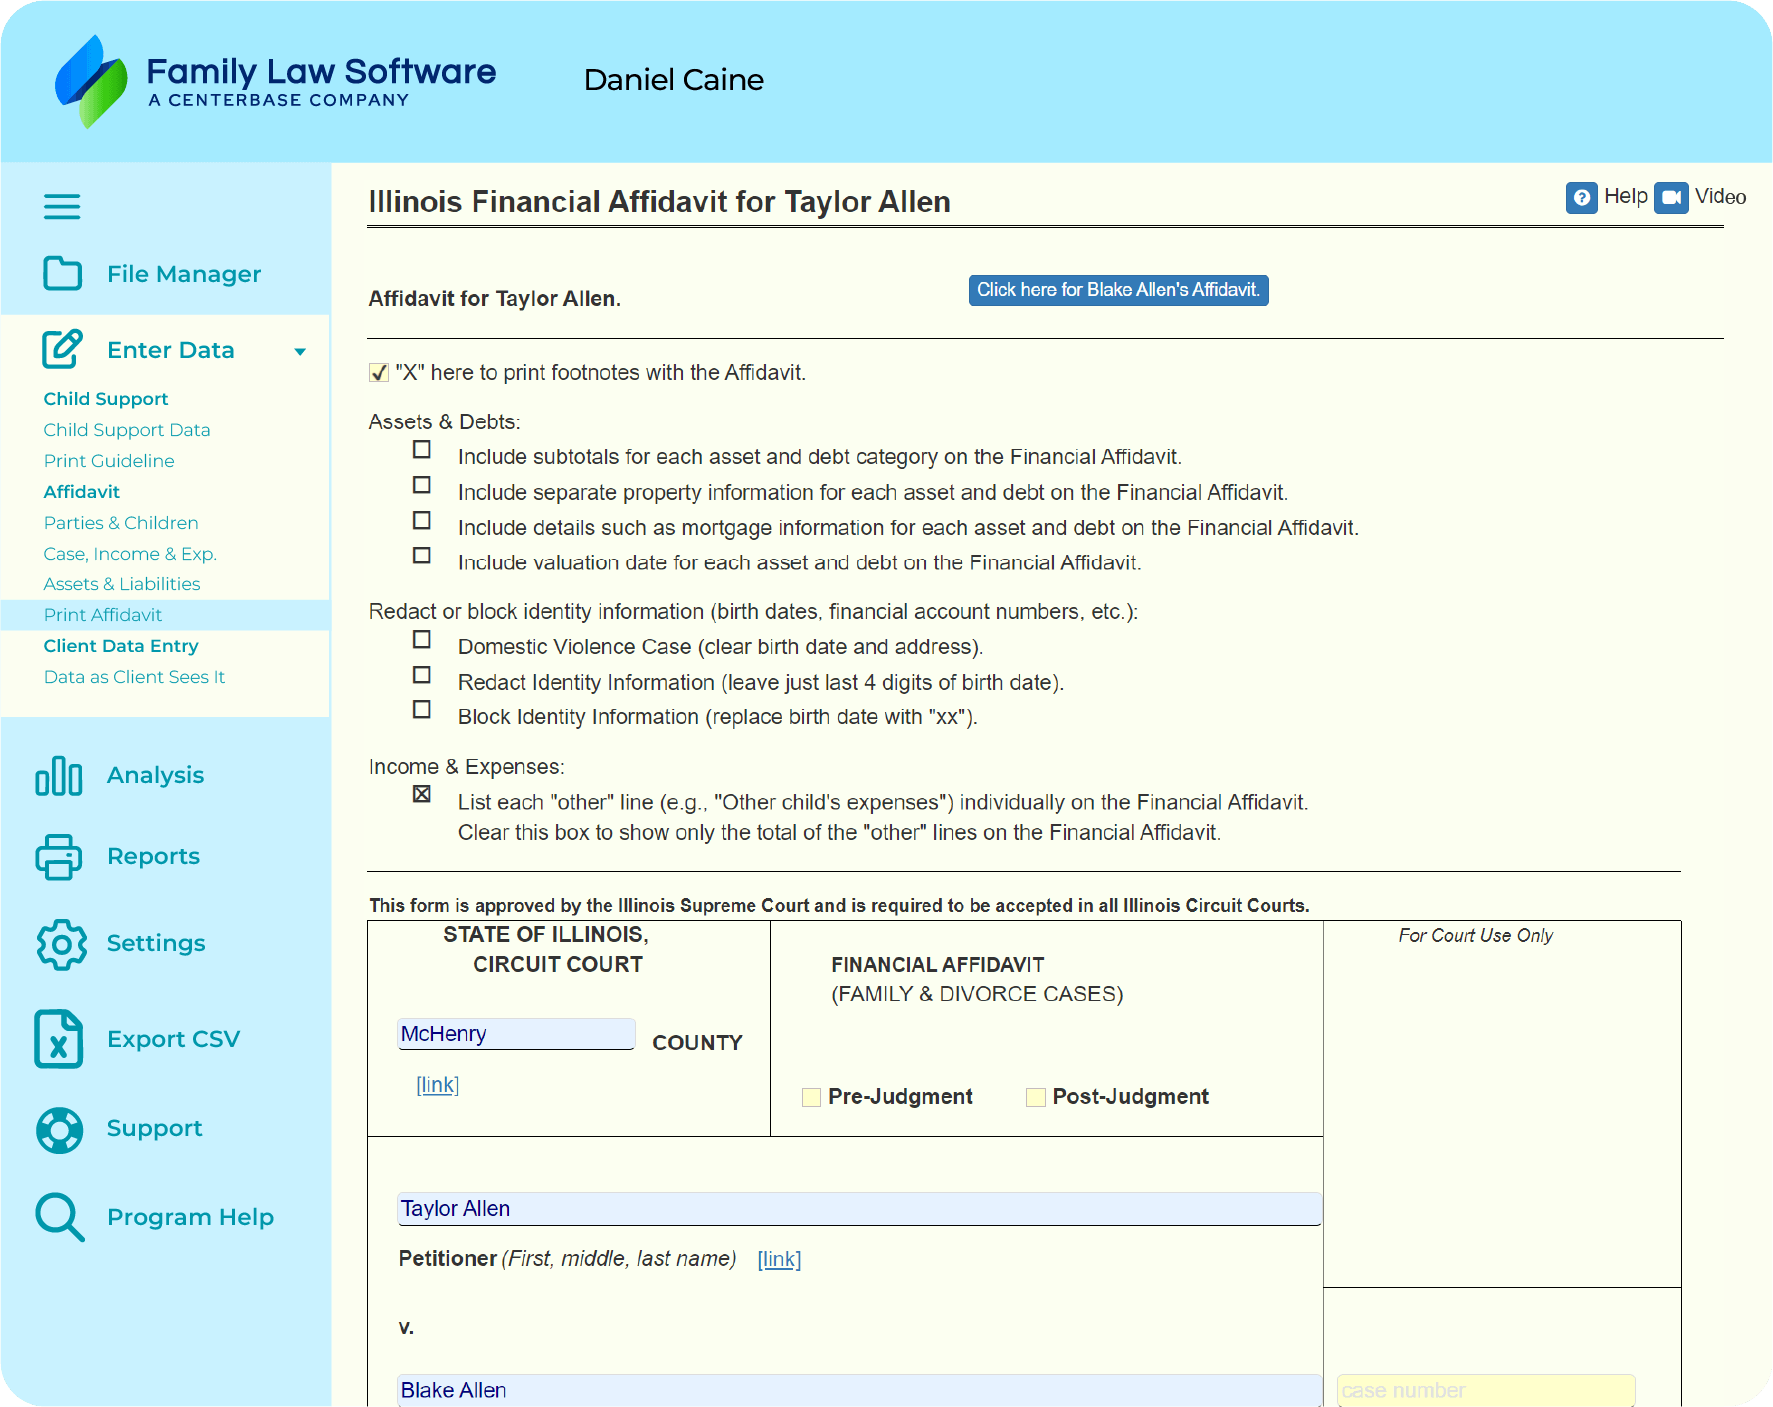
Task: Play the Video help icon
Action: click(1670, 197)
